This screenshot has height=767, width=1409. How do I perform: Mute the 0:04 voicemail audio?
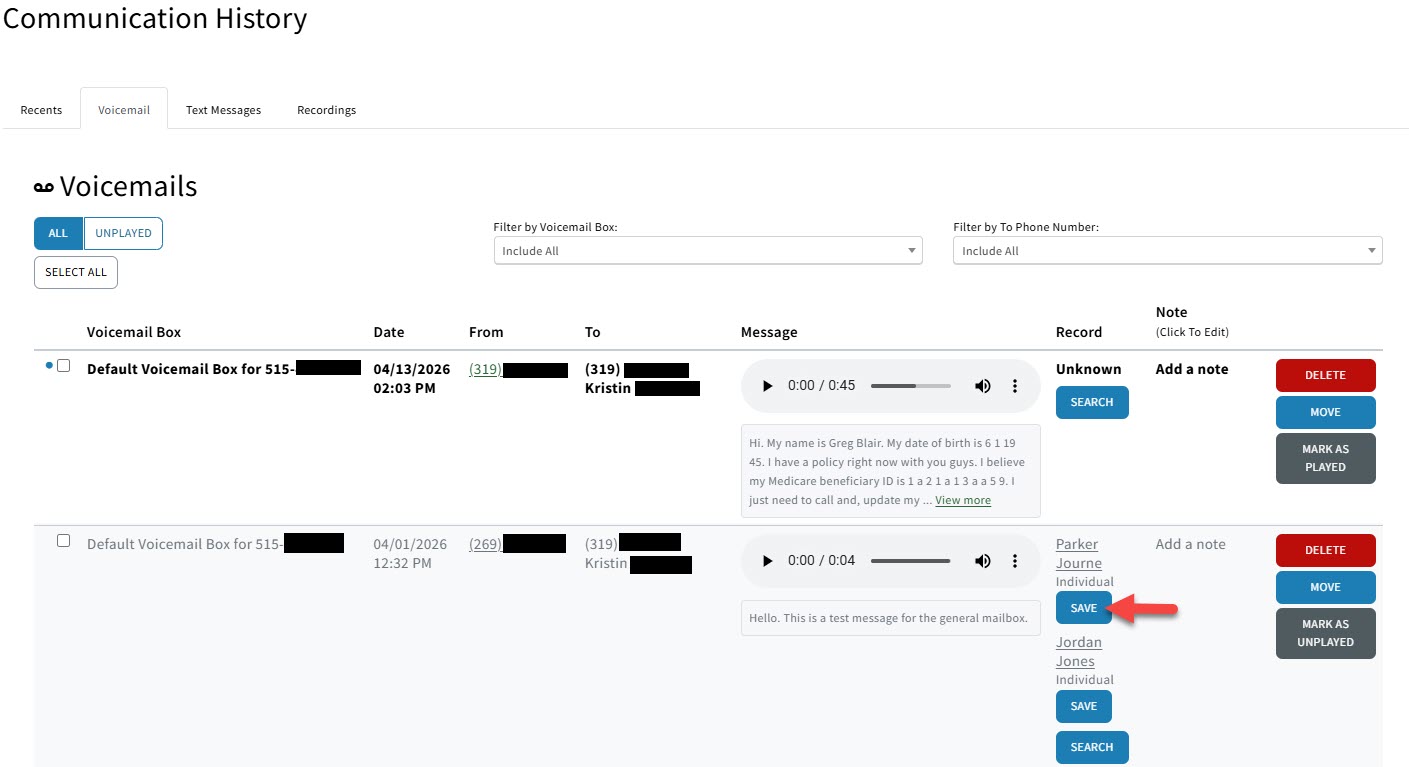pos(983,561)
